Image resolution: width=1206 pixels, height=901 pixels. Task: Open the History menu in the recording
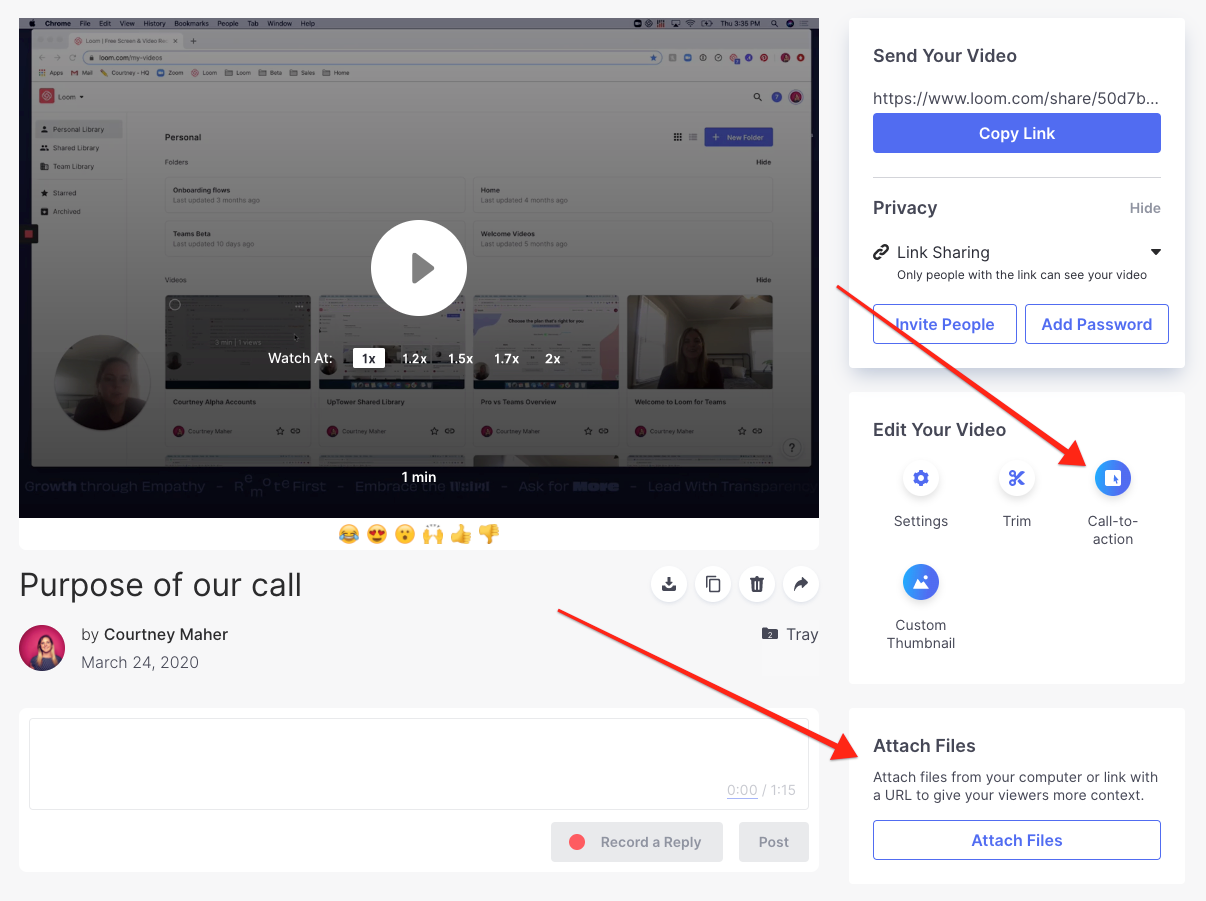point(155,23)
